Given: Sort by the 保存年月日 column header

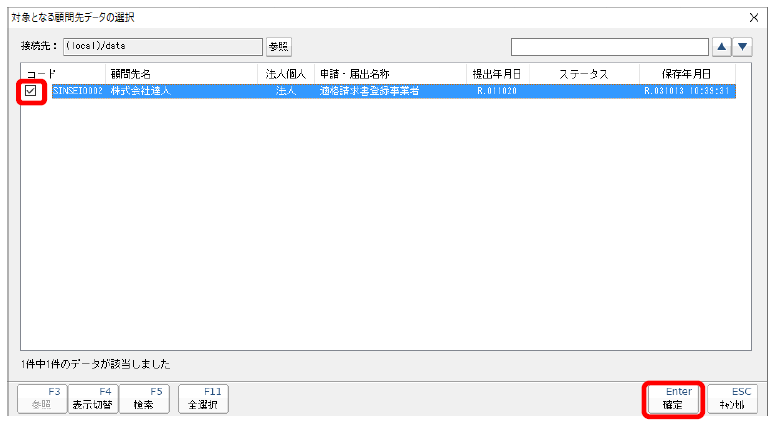Looking at the screenshot, I should click(687, 74).
